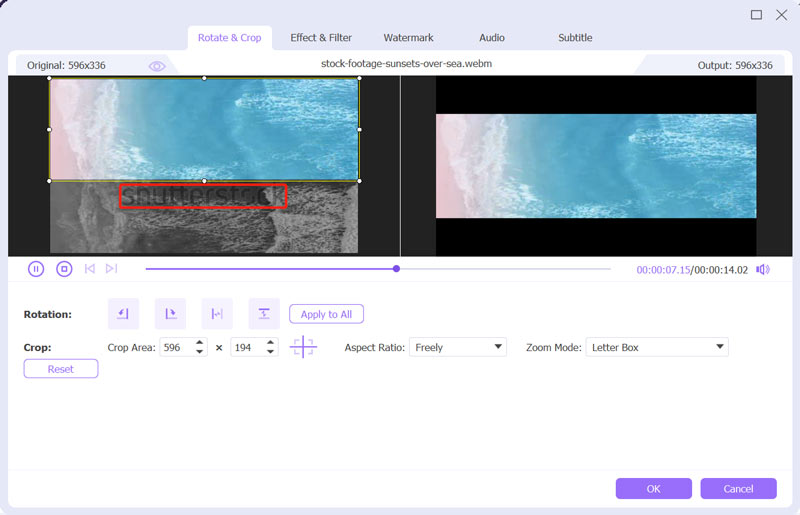The height and width of the screenshot is (515, 800).
Task: Pause the video playback
Action: coord(36,269)
